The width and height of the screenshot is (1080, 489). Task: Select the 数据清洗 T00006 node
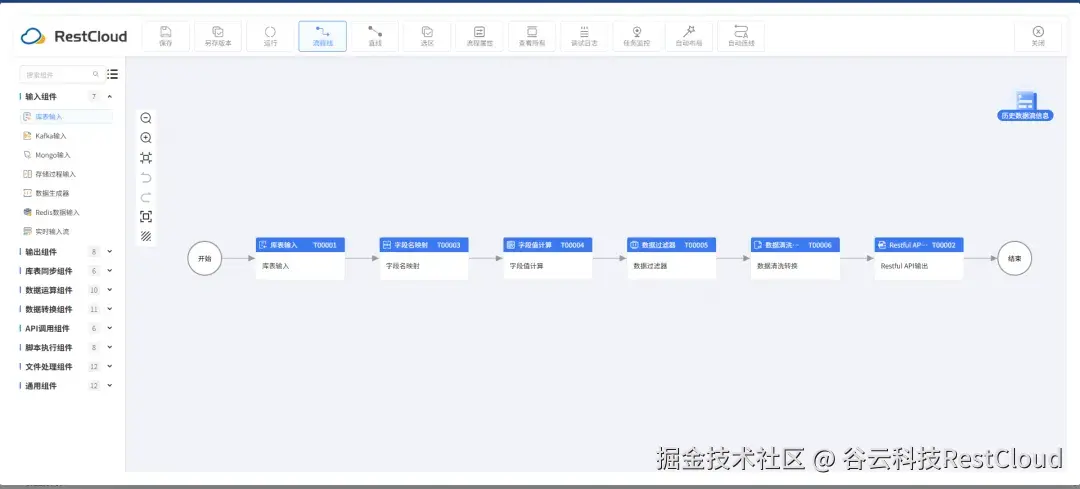tap(796, 258)
